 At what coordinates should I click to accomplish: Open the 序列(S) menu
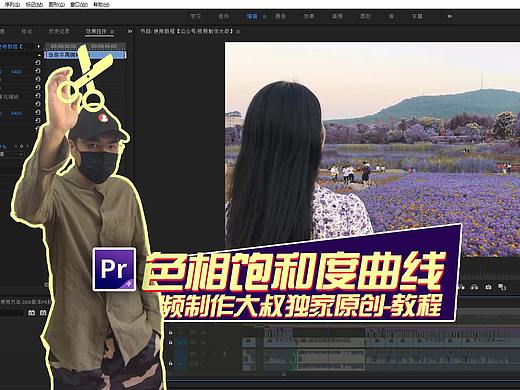[12, 5]
